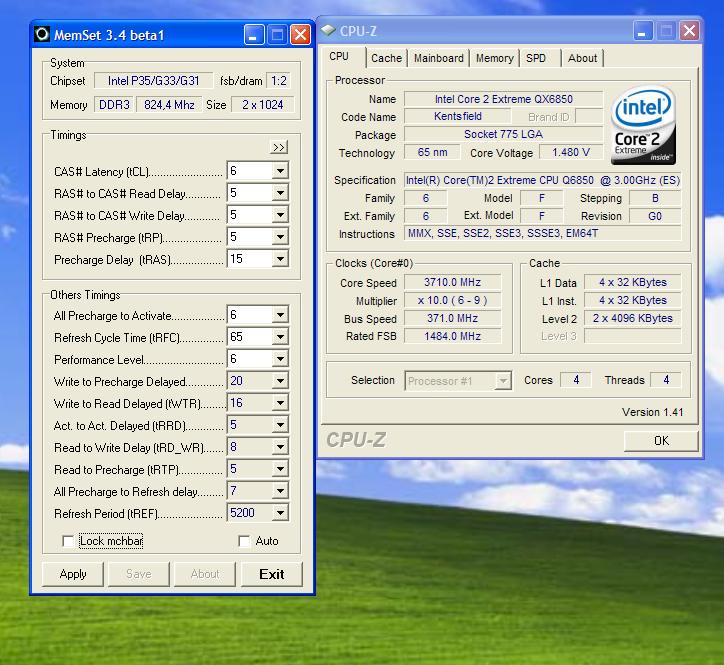Open the Mainboard tab
This screenshot has width=724, height=665.
point(439,58)
